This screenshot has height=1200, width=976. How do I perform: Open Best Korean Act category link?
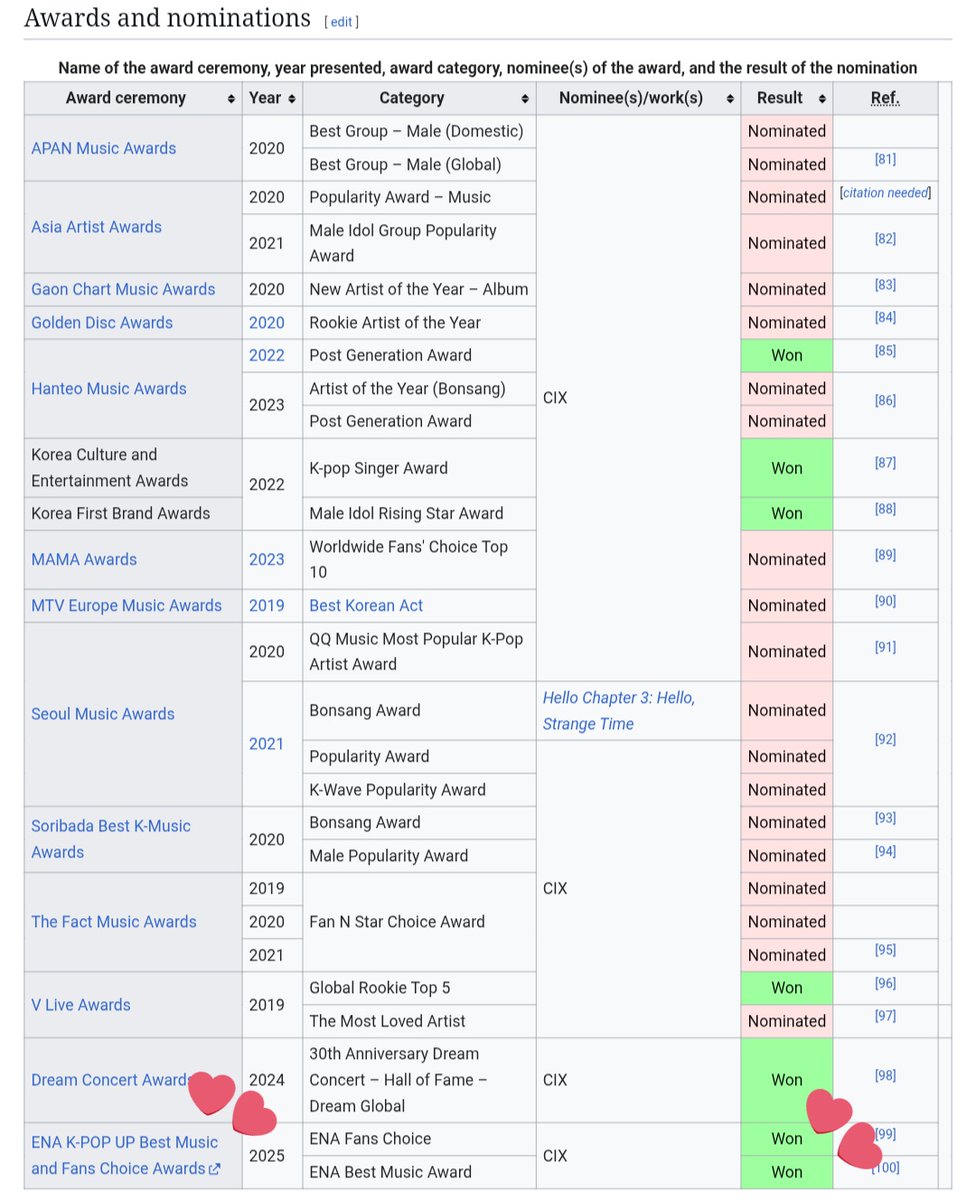366,605
